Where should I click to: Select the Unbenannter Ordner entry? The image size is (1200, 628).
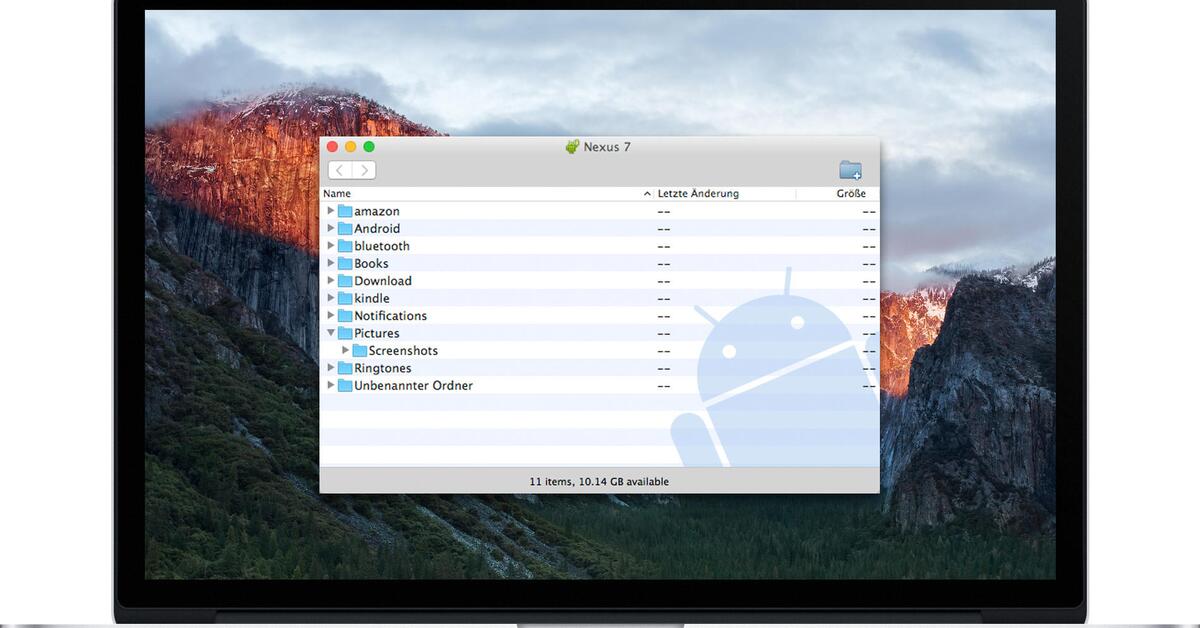tap(412, 385)
